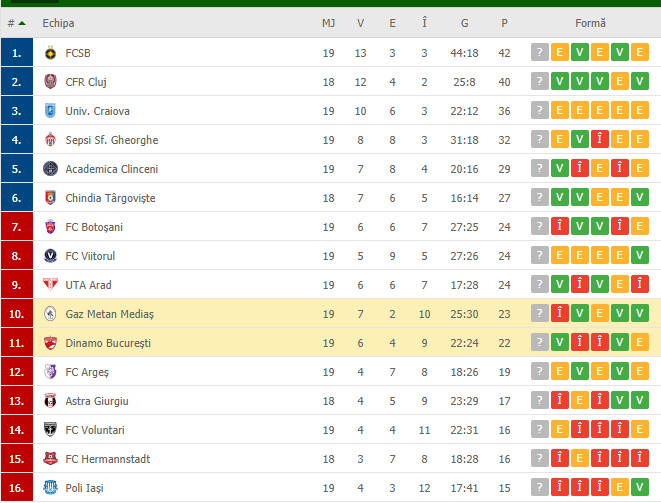This screenshot has width=661, height=503.
Task: Click FCSB's grey question mark form box
Action: (x=540, y=53)
